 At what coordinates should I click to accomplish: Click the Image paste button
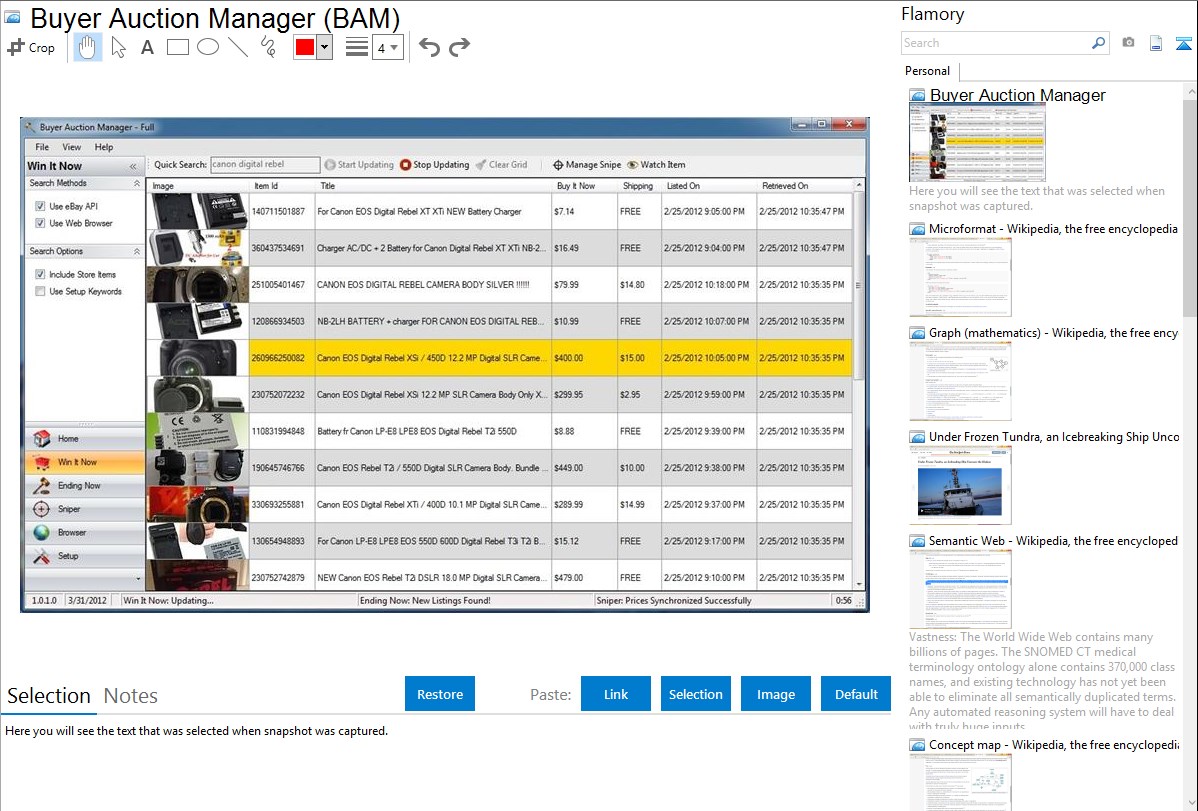click(775, 694)
